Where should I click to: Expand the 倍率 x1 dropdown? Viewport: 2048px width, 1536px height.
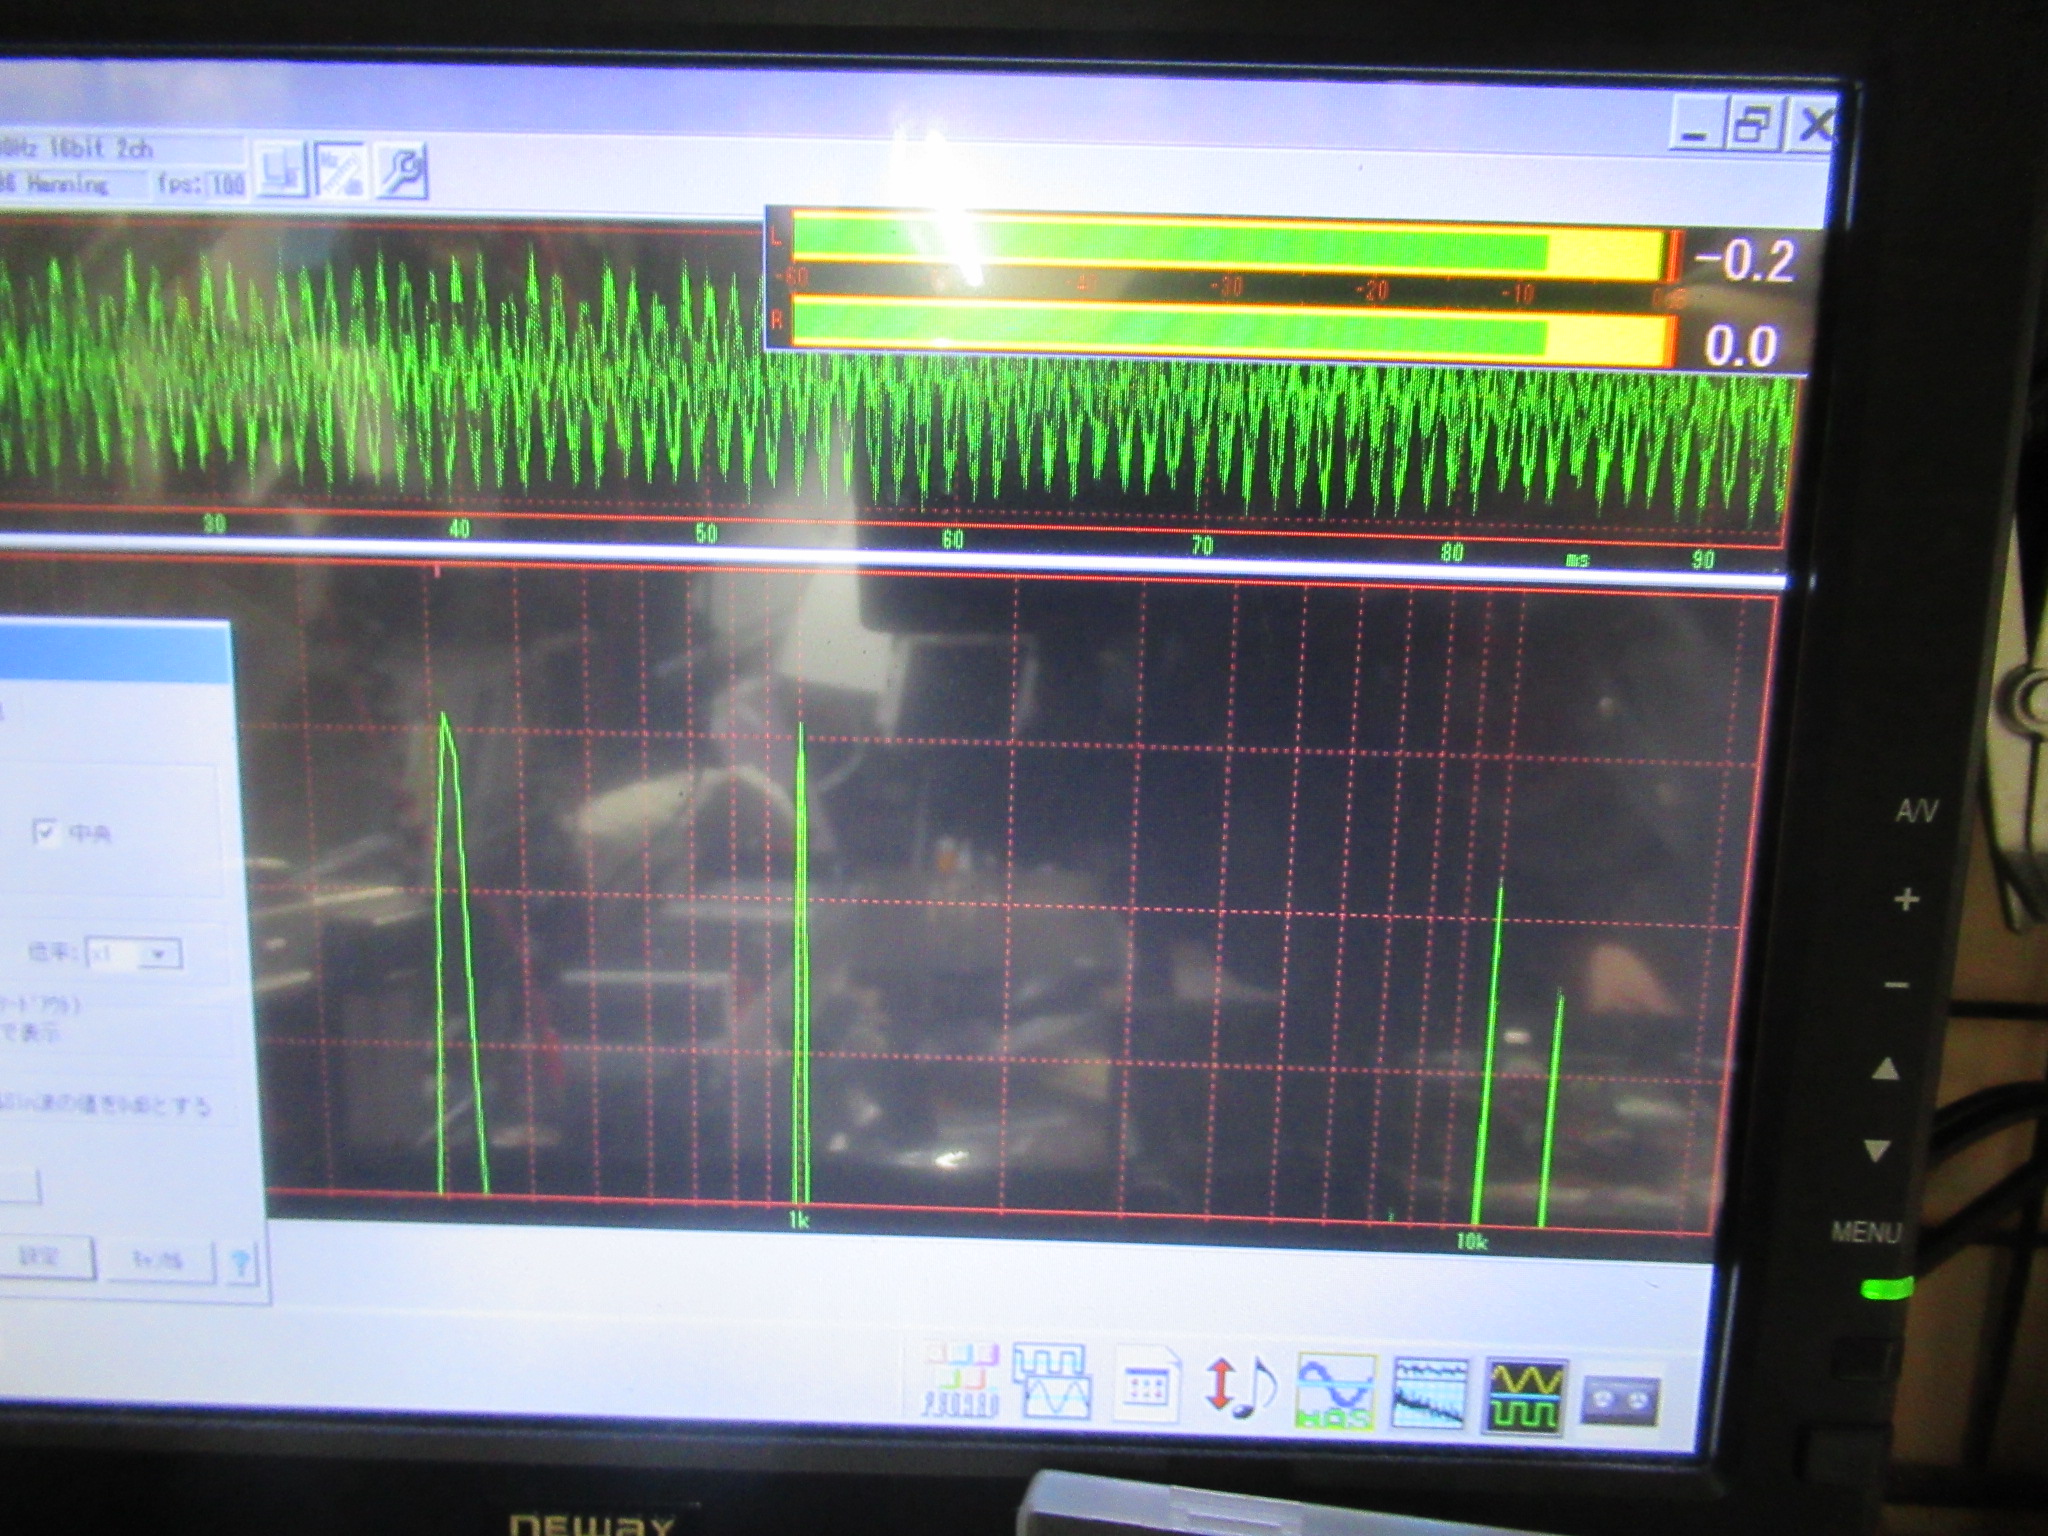click(158, 954)
